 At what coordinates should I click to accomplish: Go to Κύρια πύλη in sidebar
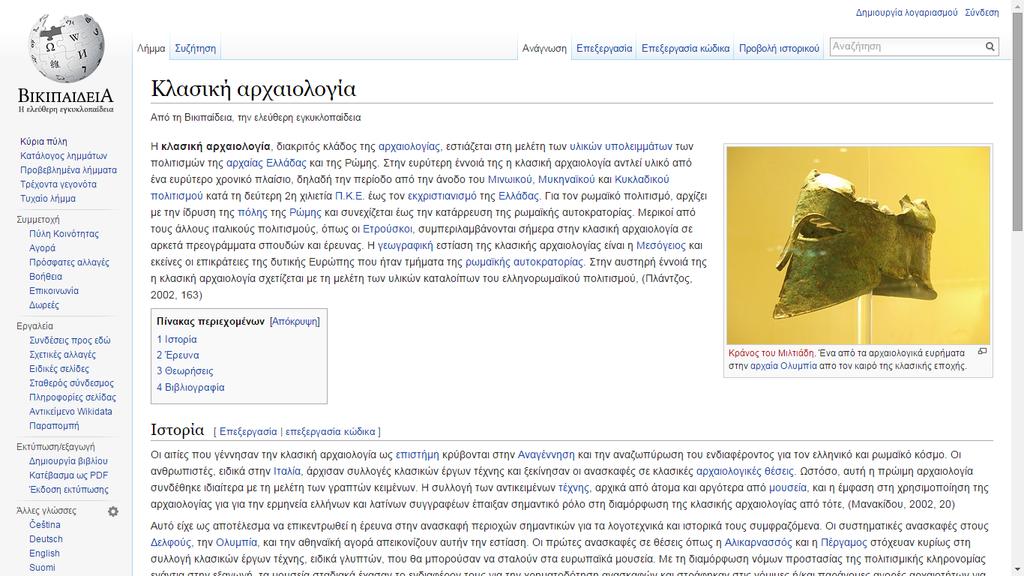pyautogui.click(x=43, y=141)
